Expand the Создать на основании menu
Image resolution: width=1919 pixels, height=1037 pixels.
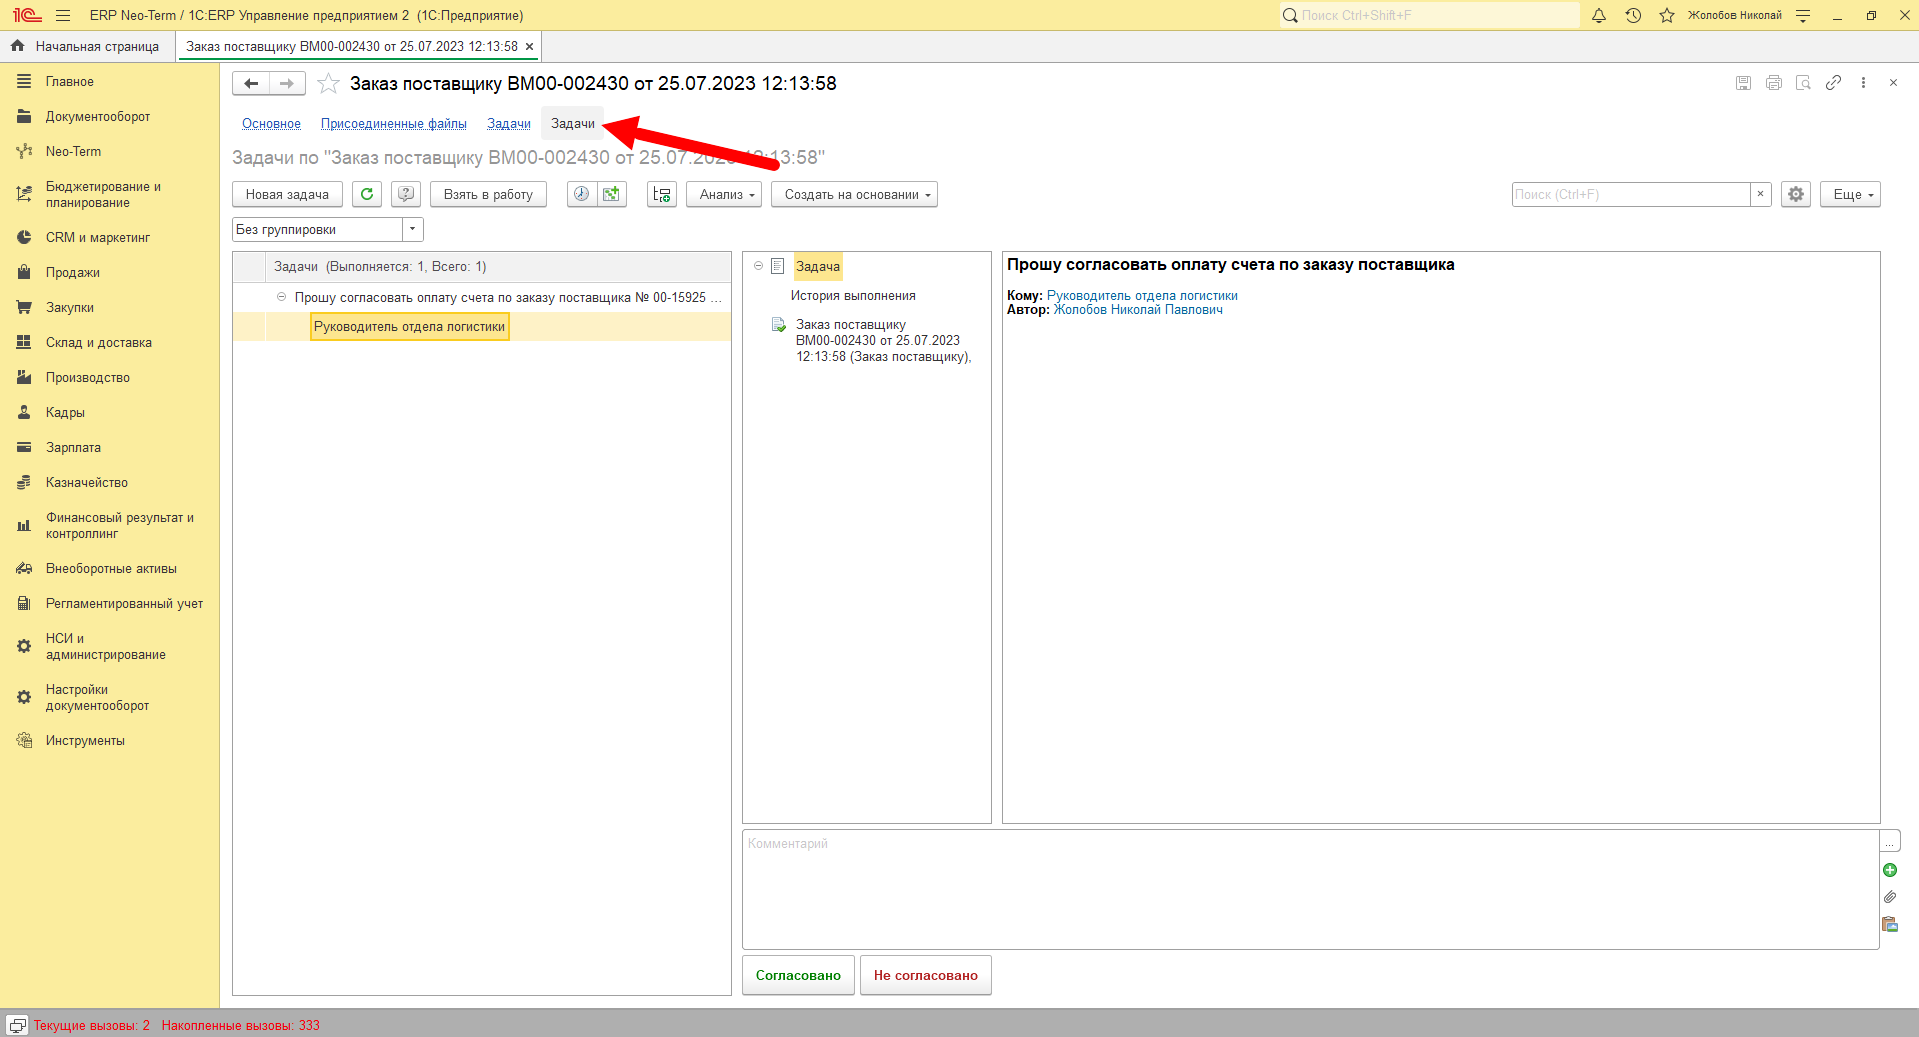click(854, 194)
